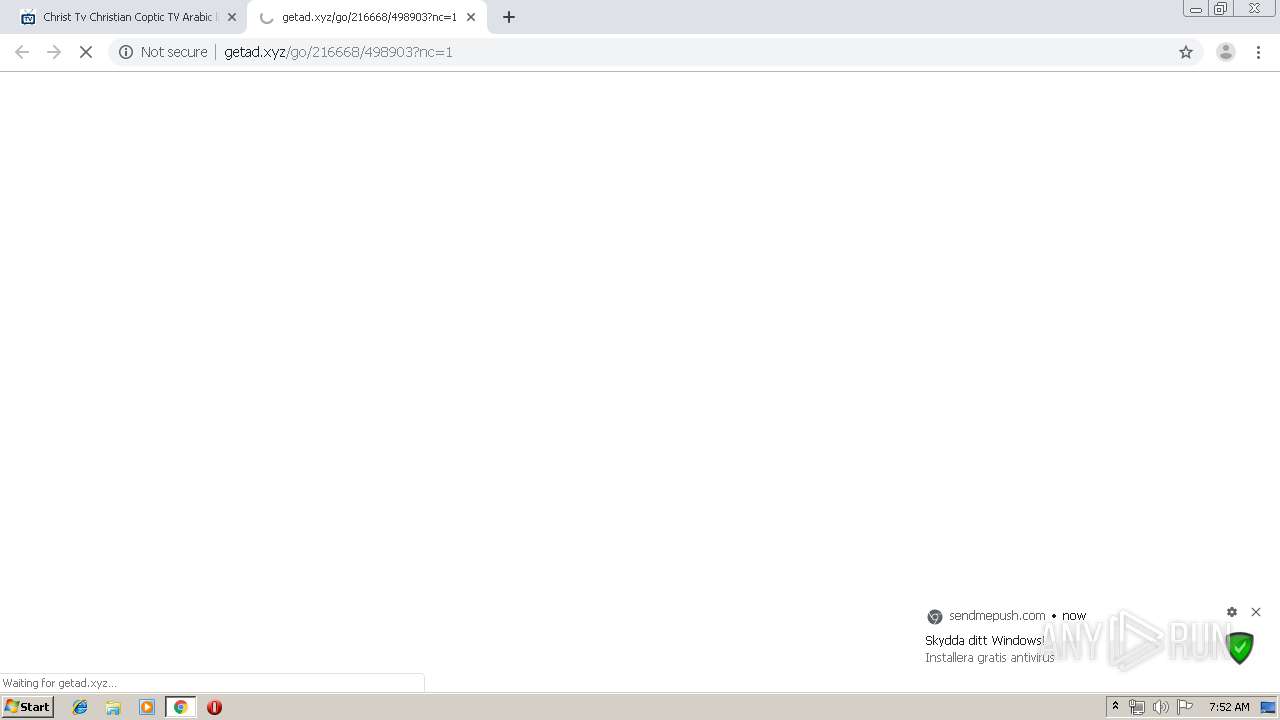The height and width of the screenshot is (720, 1280).
Task: Launch Internet Explorer from the taskbar
Action: click(x=80, y=707)
